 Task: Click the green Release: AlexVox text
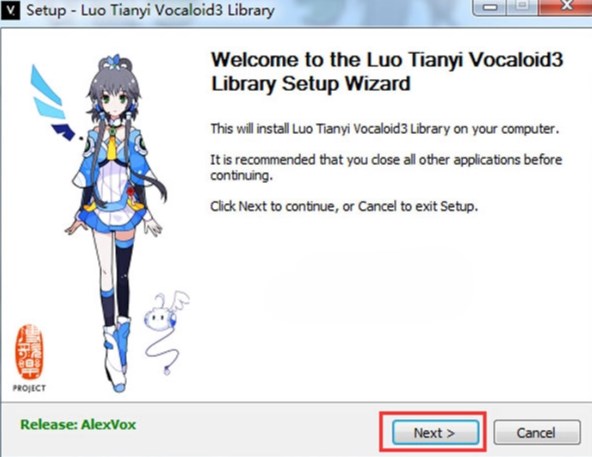coord(78,425)
